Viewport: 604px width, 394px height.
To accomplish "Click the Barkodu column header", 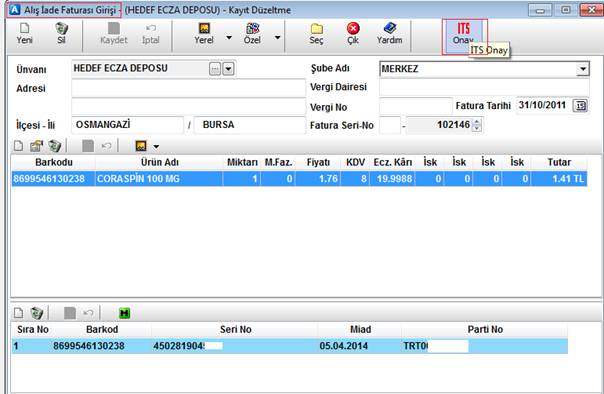I will pyautogui.click(x=54, y=162).
